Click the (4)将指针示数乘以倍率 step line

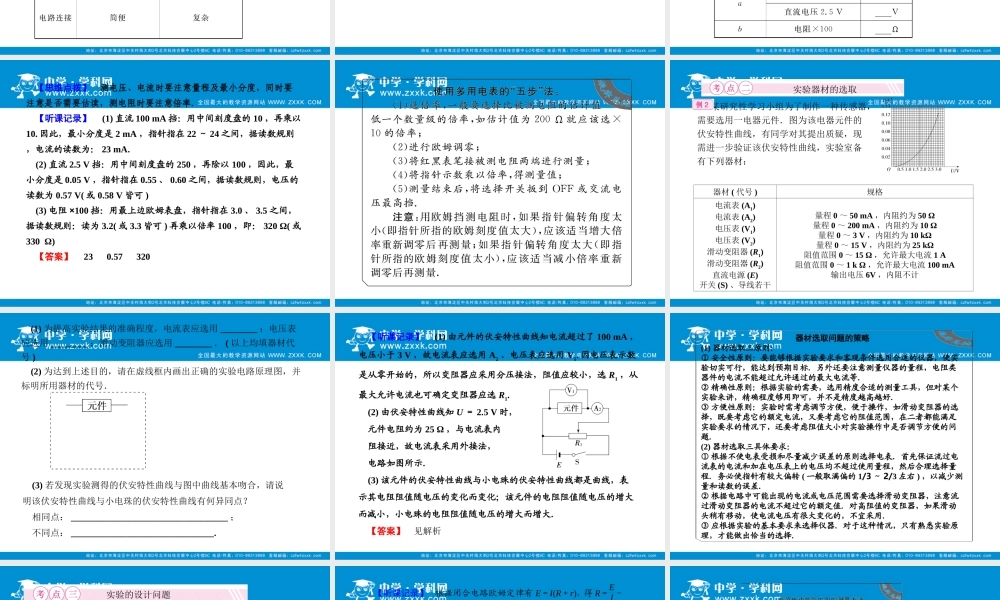coord(477,175)
